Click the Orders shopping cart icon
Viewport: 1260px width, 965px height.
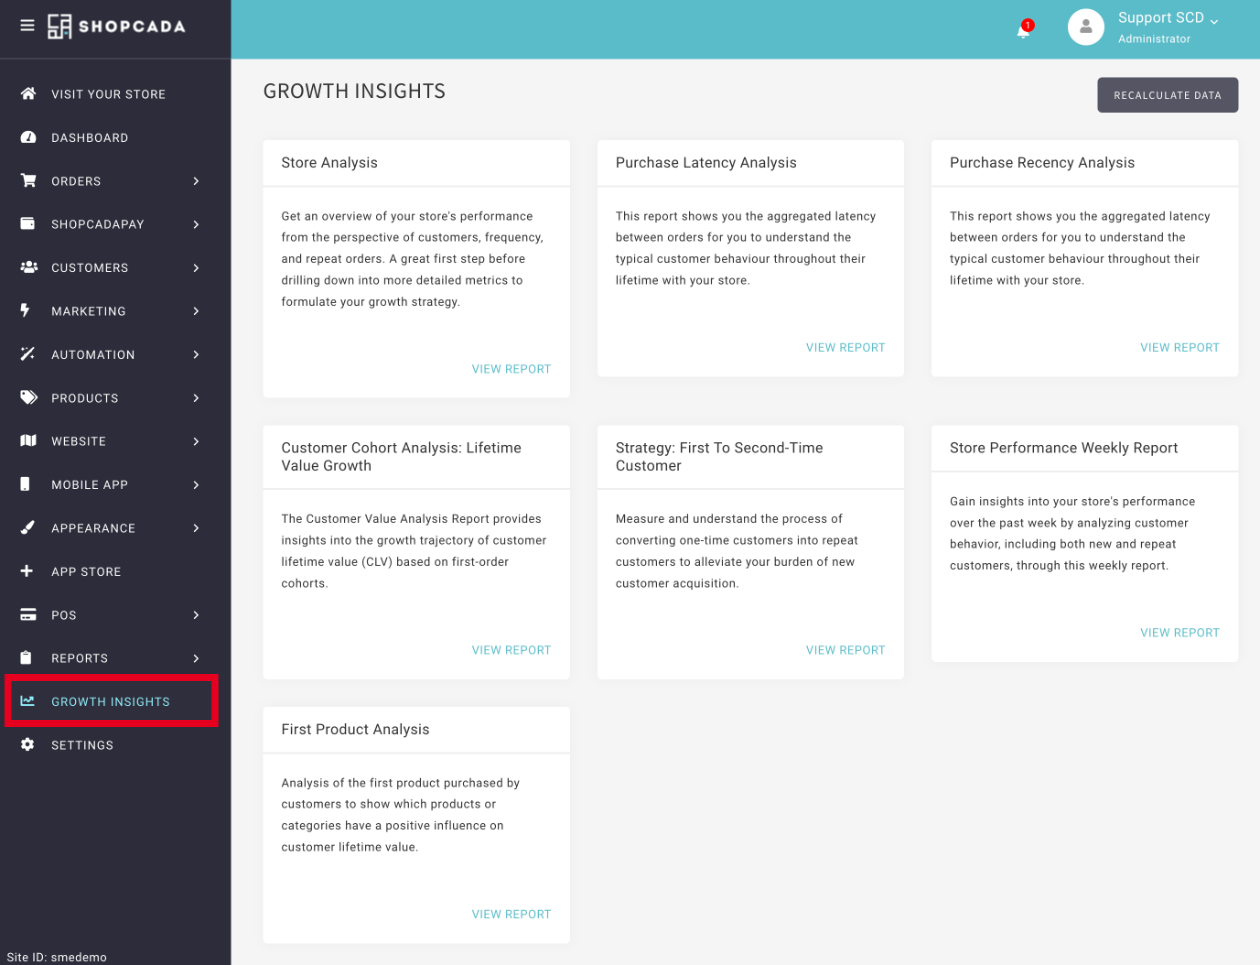[28, 181]
